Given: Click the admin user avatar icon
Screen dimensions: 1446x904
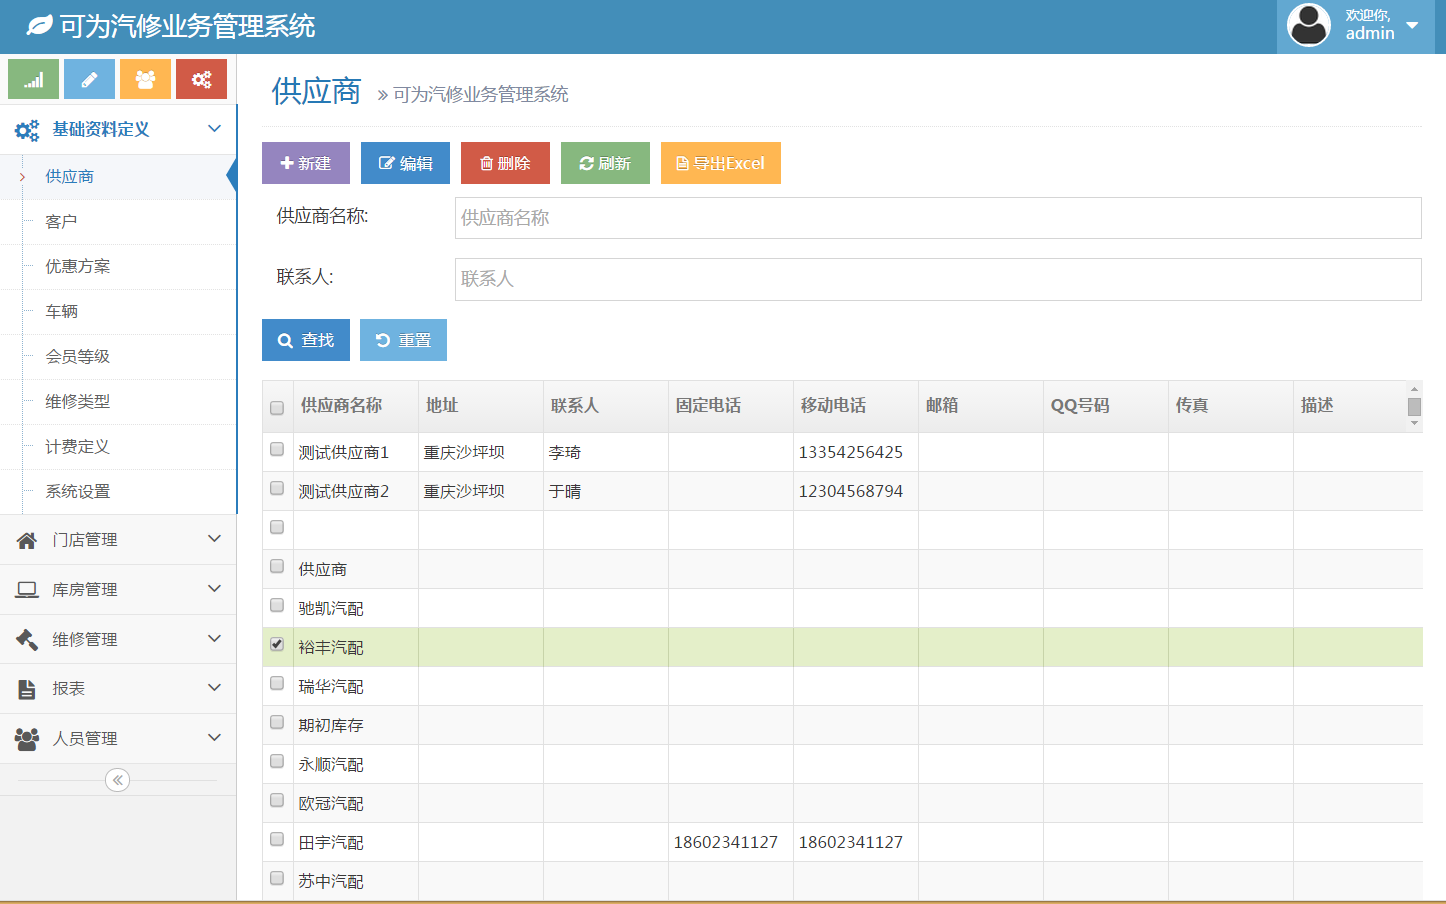Looking at the screenshot, I should [1308, 25].
